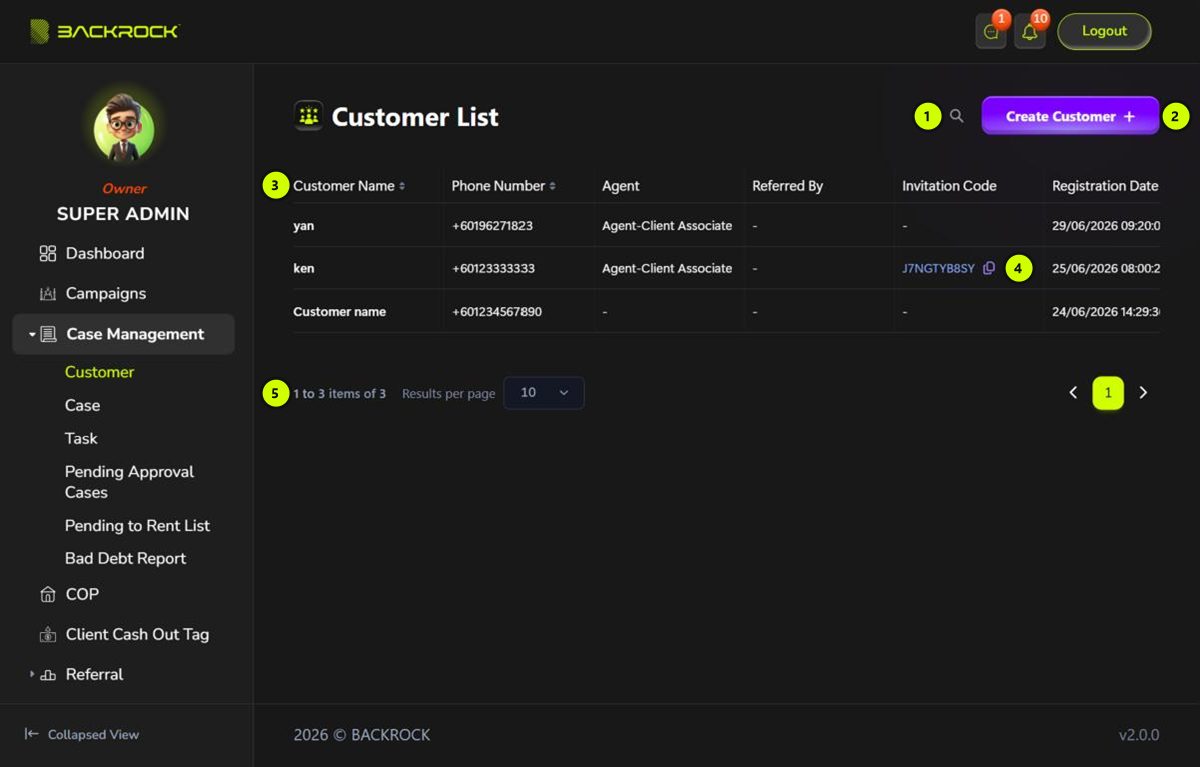The height and width of the screenshot is (767, 1200).
Task: Click phone number +60196271823
Action: click(x=492, y=226)
